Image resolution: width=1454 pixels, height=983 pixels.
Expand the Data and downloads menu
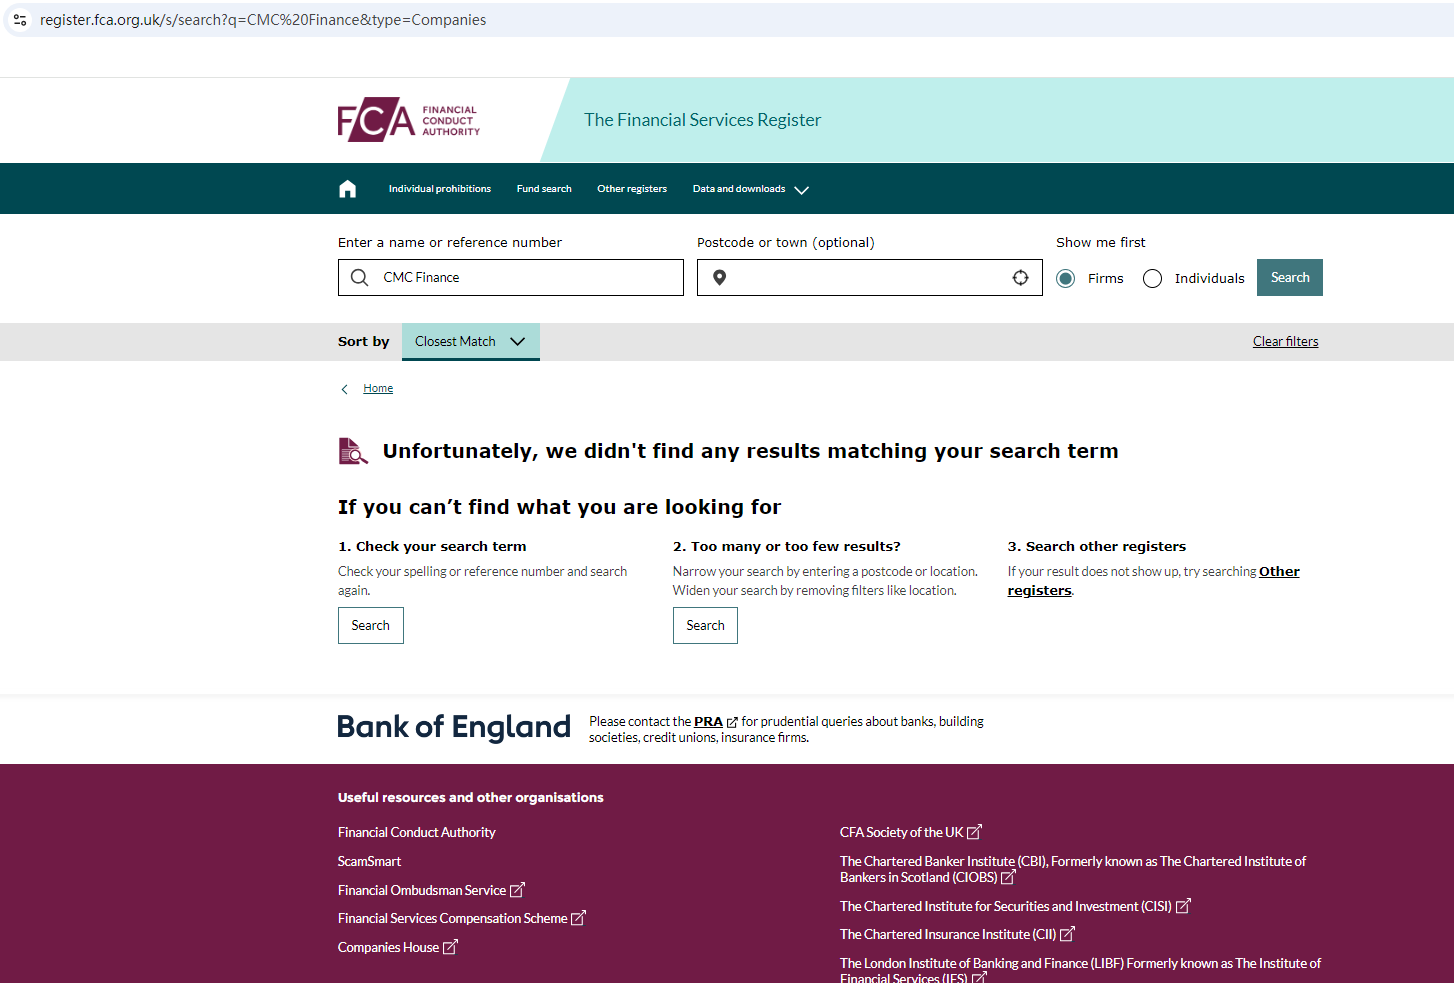(x=750, y=189)
